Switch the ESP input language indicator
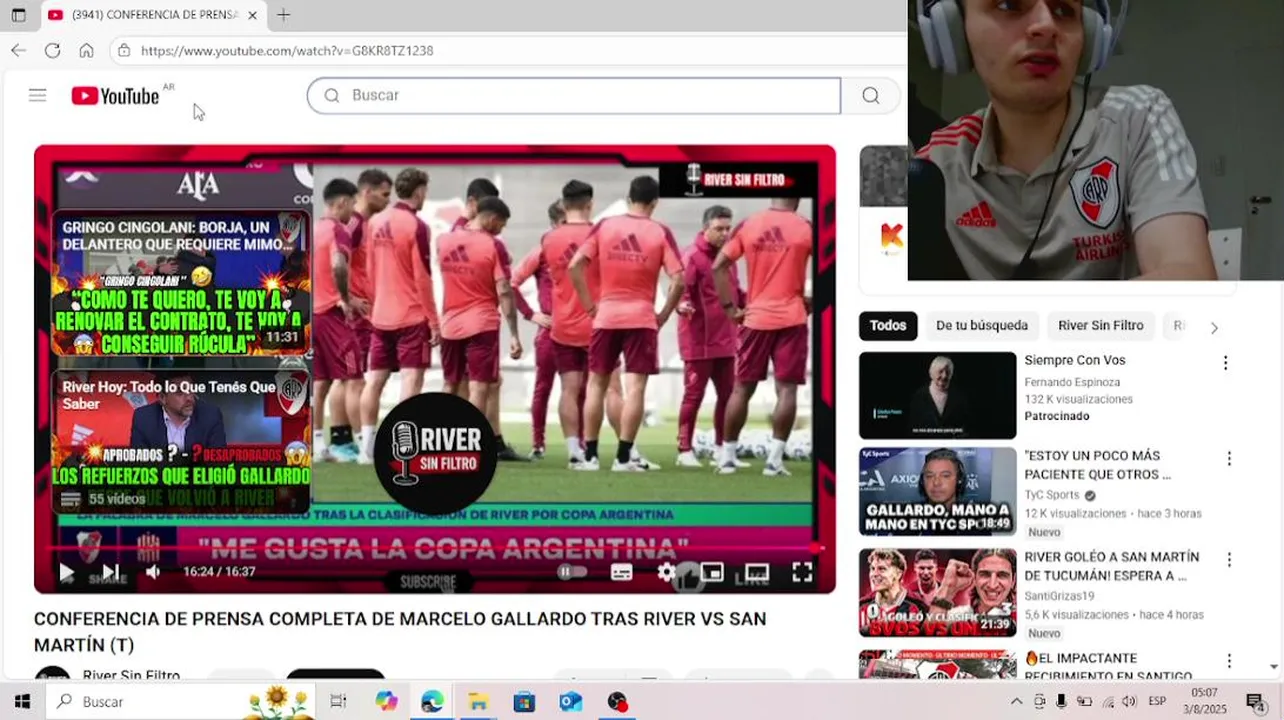Viewport: 1284px width, 720px height. pyautogui.click(x=1157, y=702)
